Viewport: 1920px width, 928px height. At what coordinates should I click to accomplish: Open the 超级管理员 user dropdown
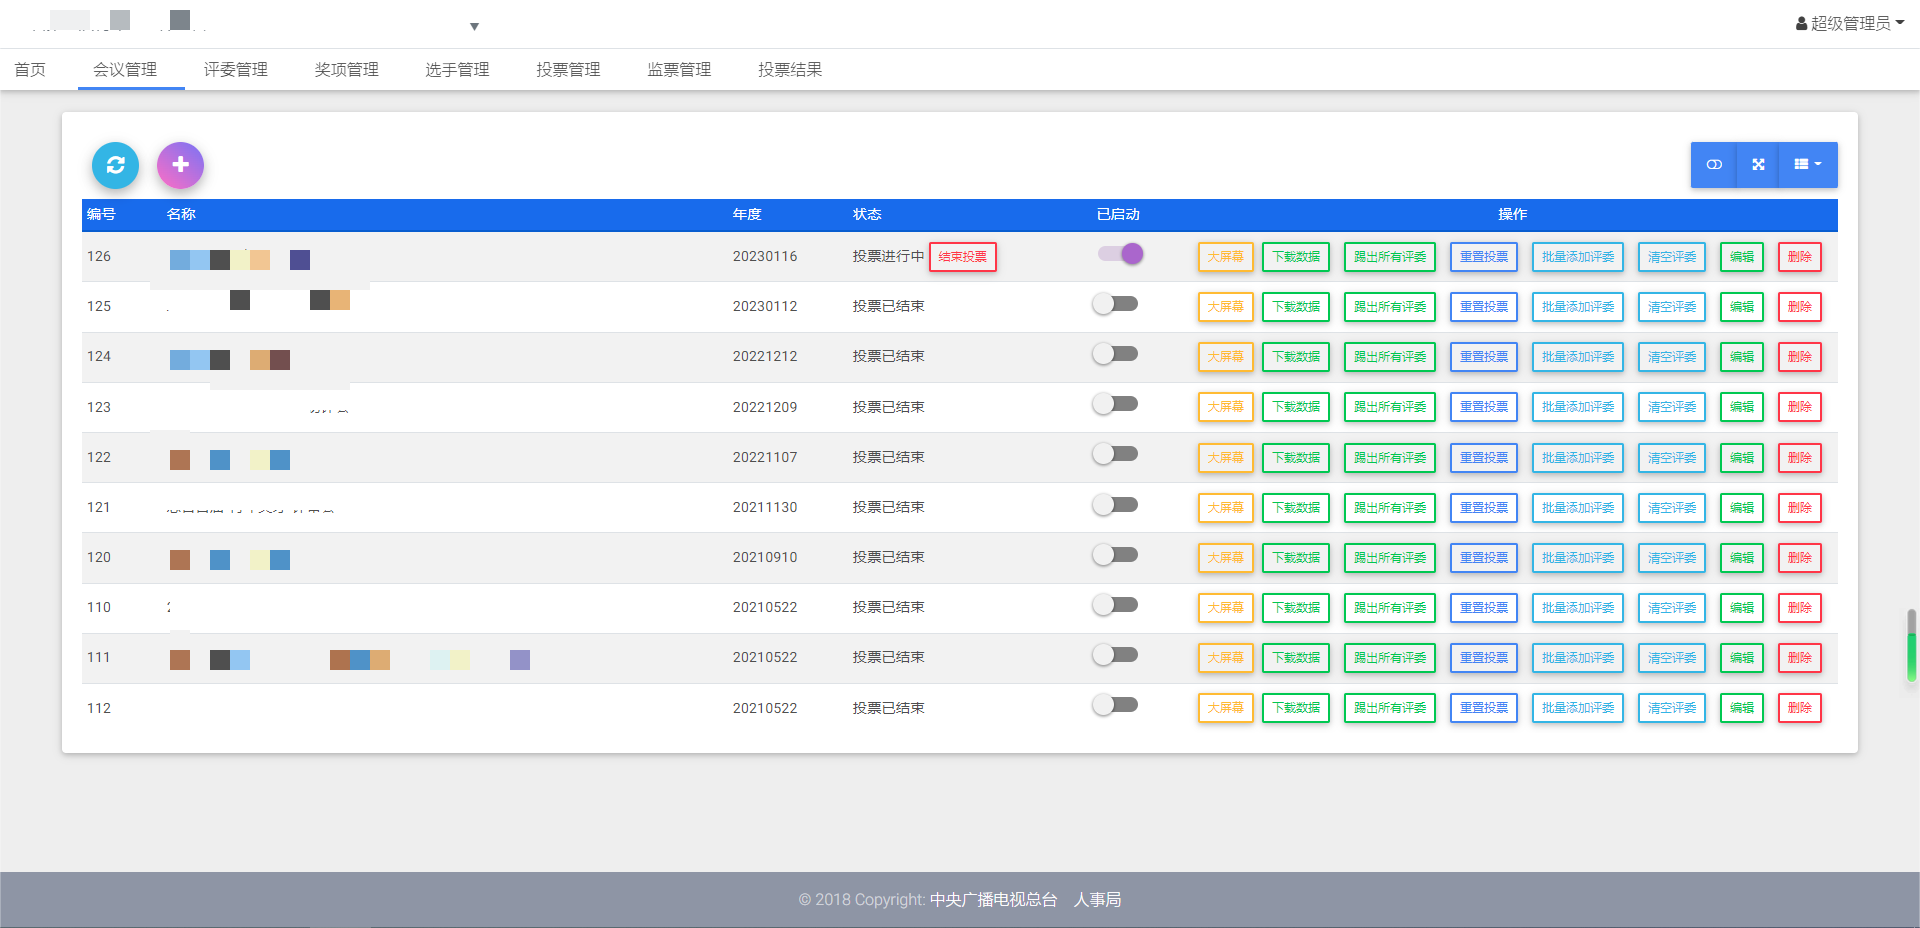coord(1850,23)
